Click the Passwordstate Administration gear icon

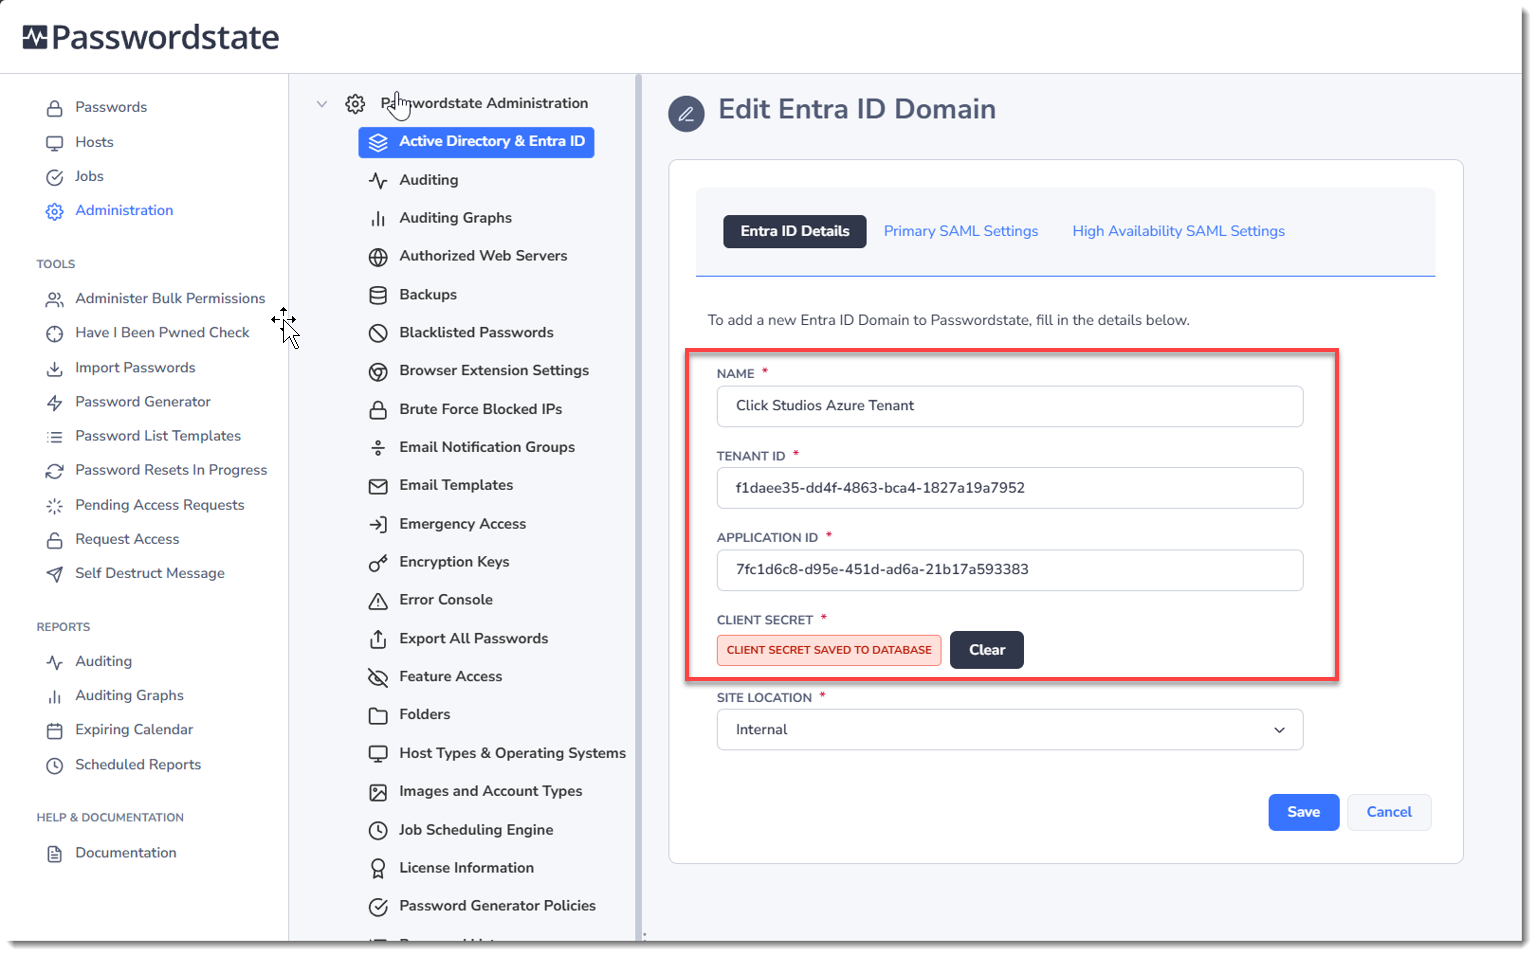pos(355,103)
